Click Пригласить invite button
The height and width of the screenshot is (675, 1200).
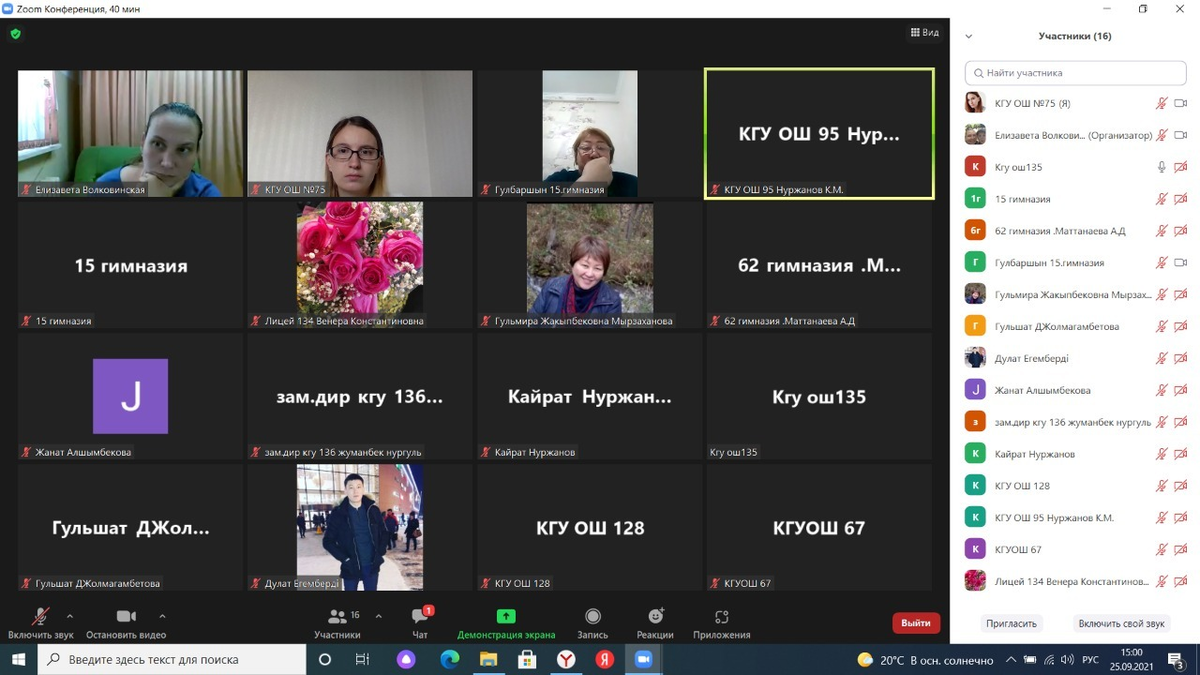(1011, 623)
